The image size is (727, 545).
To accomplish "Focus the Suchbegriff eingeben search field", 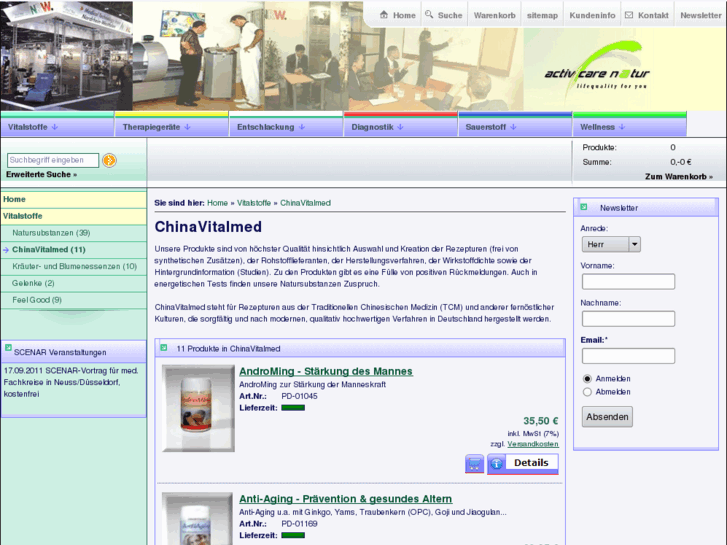I will pyautogui.click(x=53, y=160).
